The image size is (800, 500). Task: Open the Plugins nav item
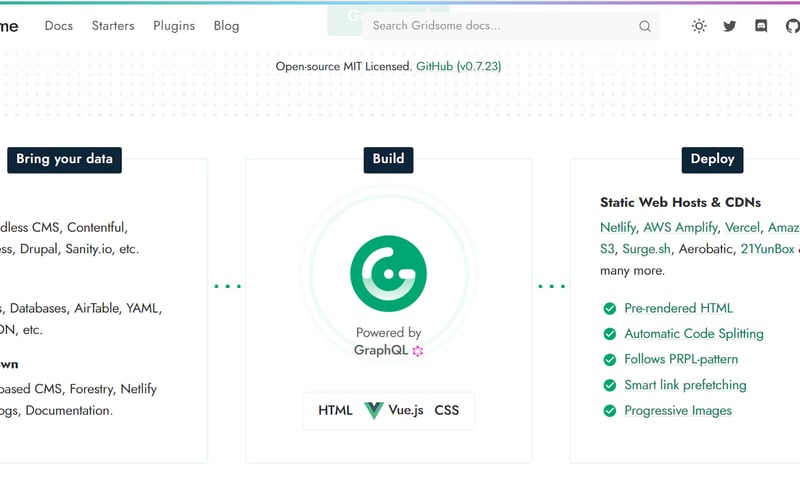(x=174, y=26)
